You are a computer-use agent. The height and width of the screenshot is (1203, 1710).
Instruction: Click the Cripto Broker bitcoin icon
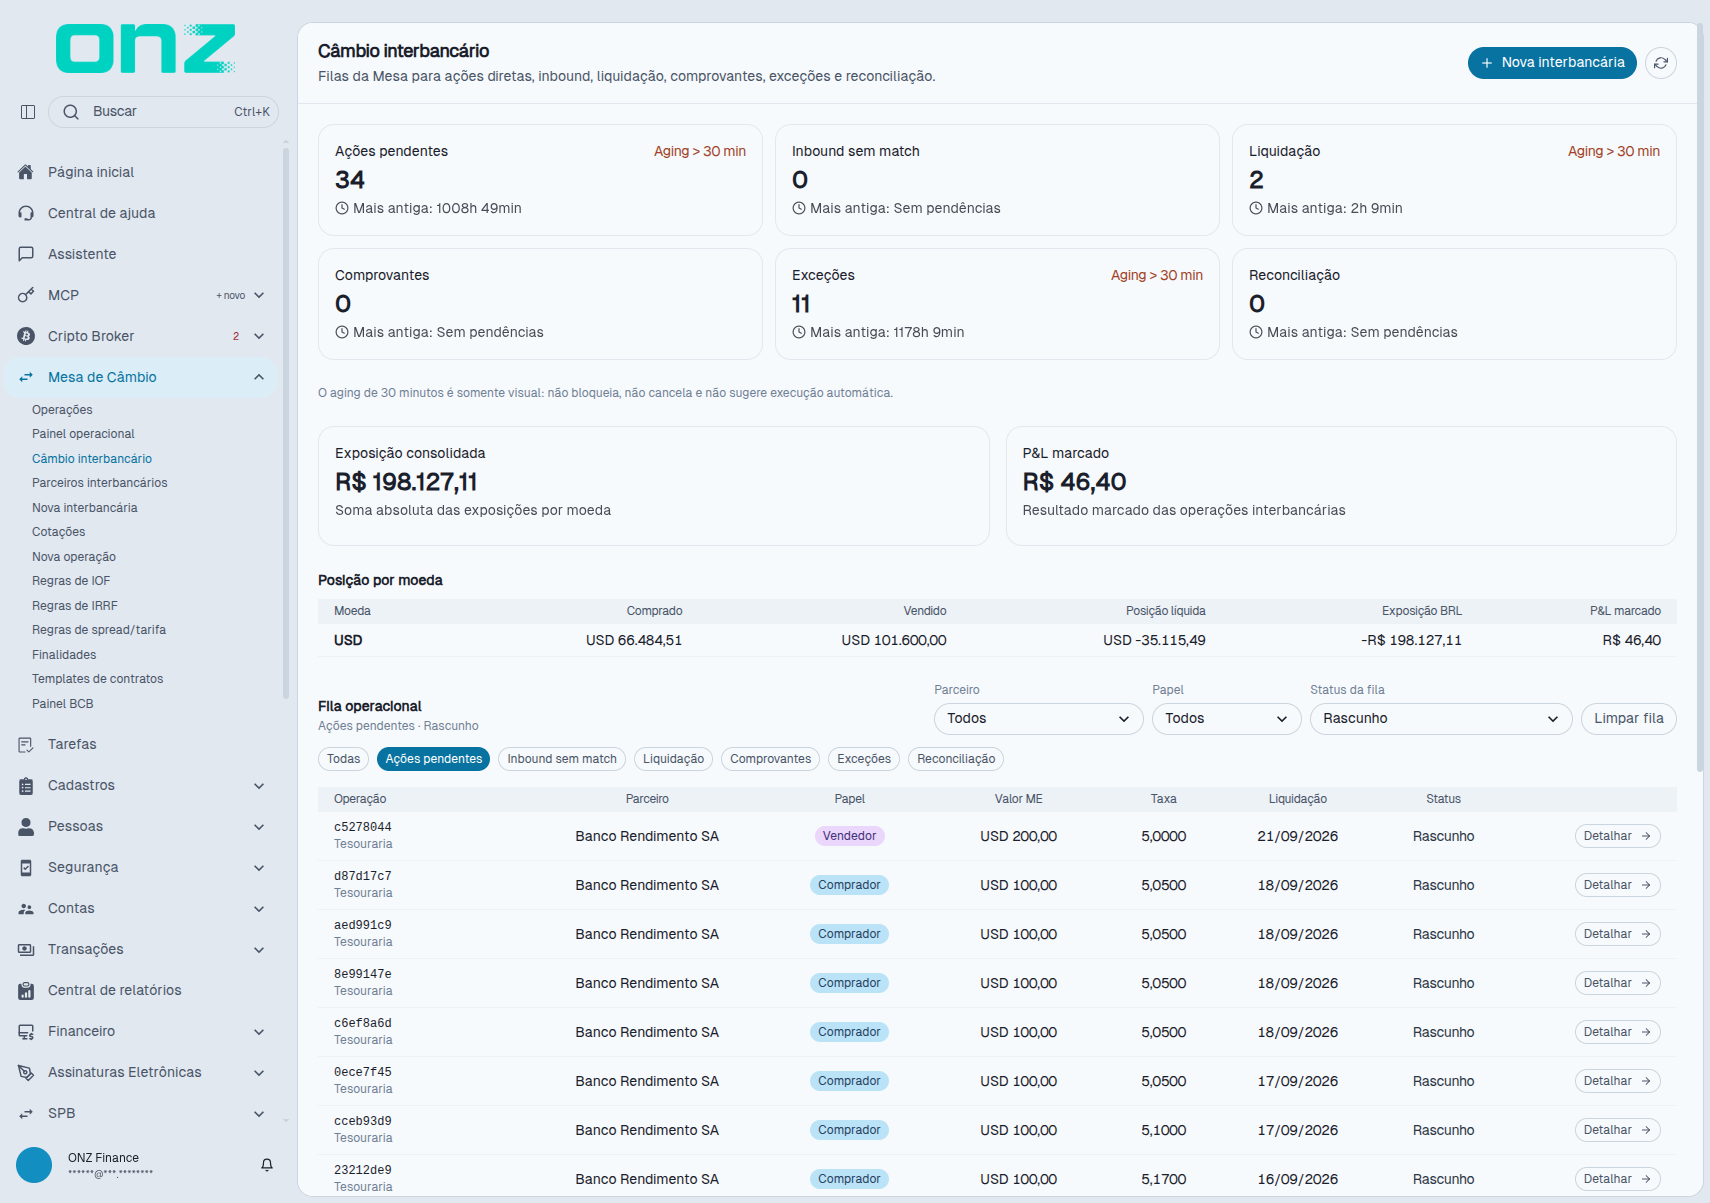pyautogui.click(x=26, y=336)
